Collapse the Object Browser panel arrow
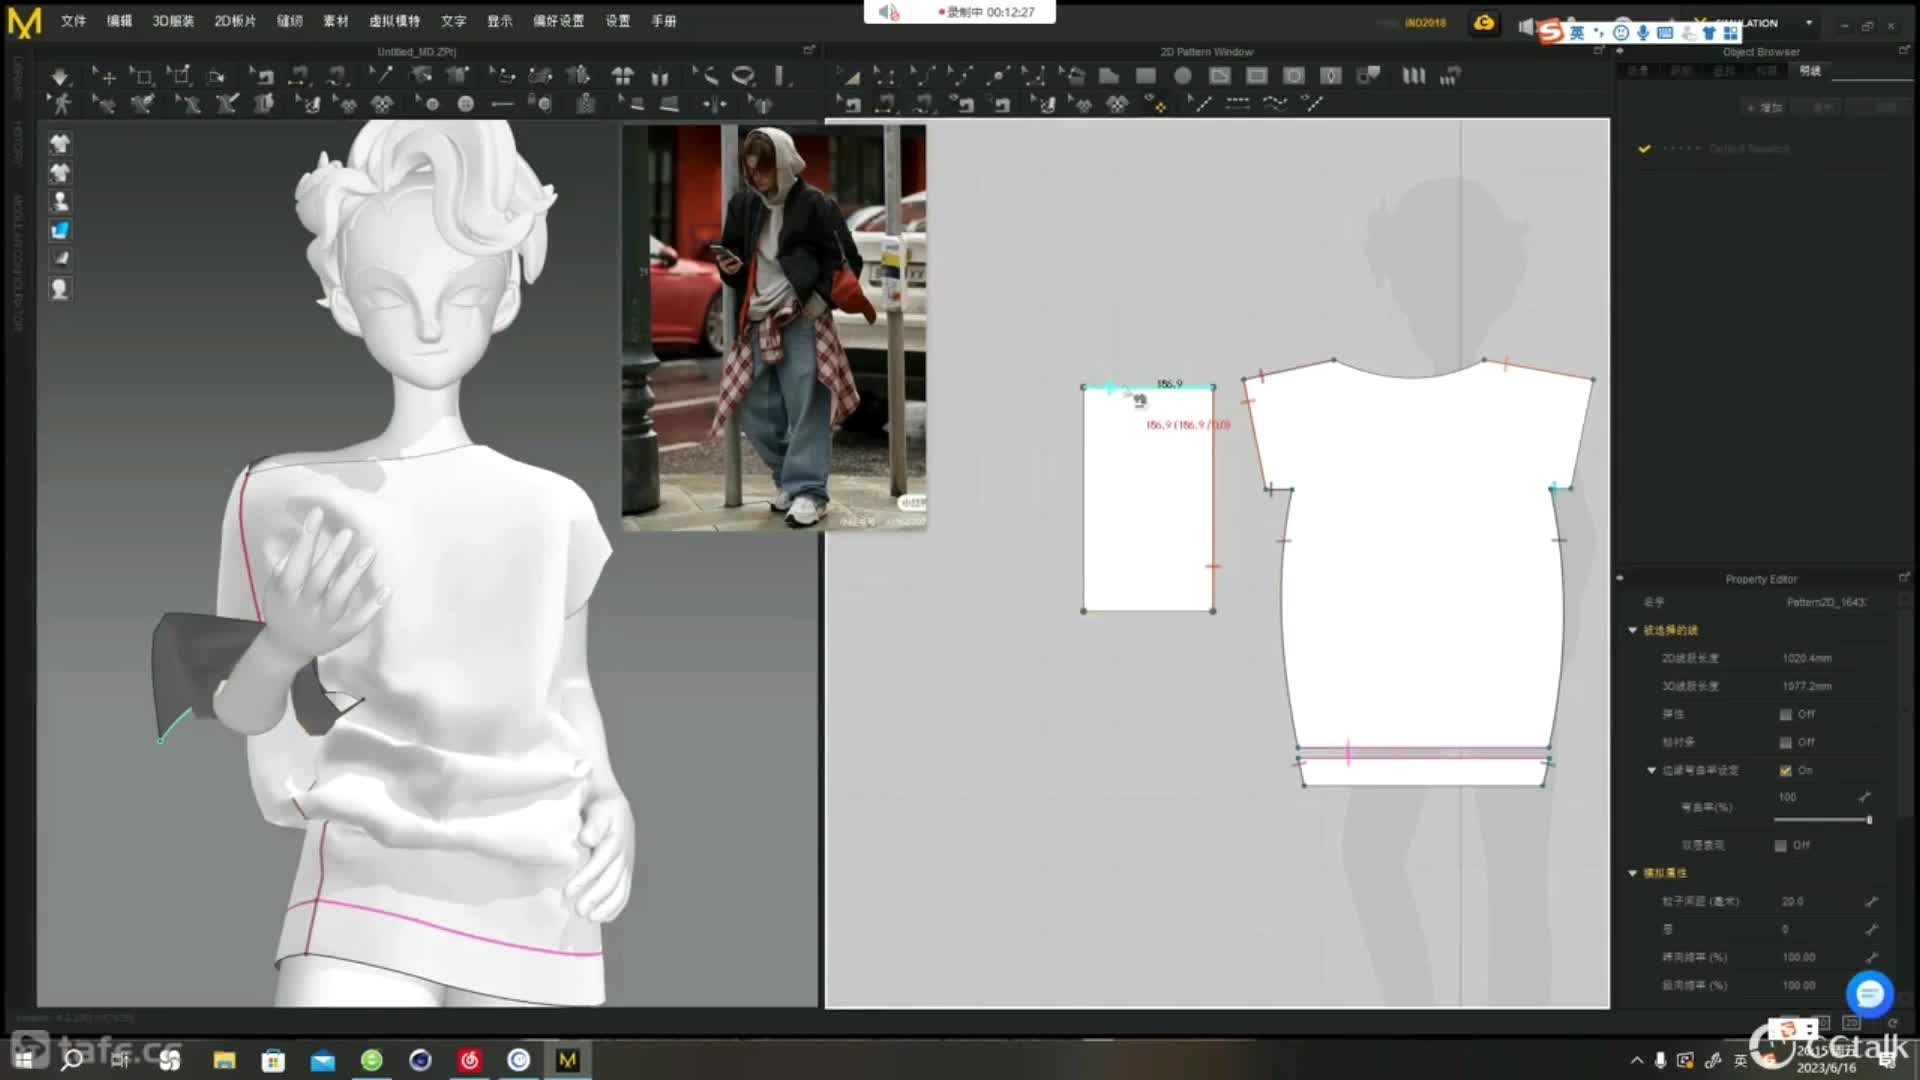Viewport: 1920px width, 1080px height. click(x=1620, y=51)
